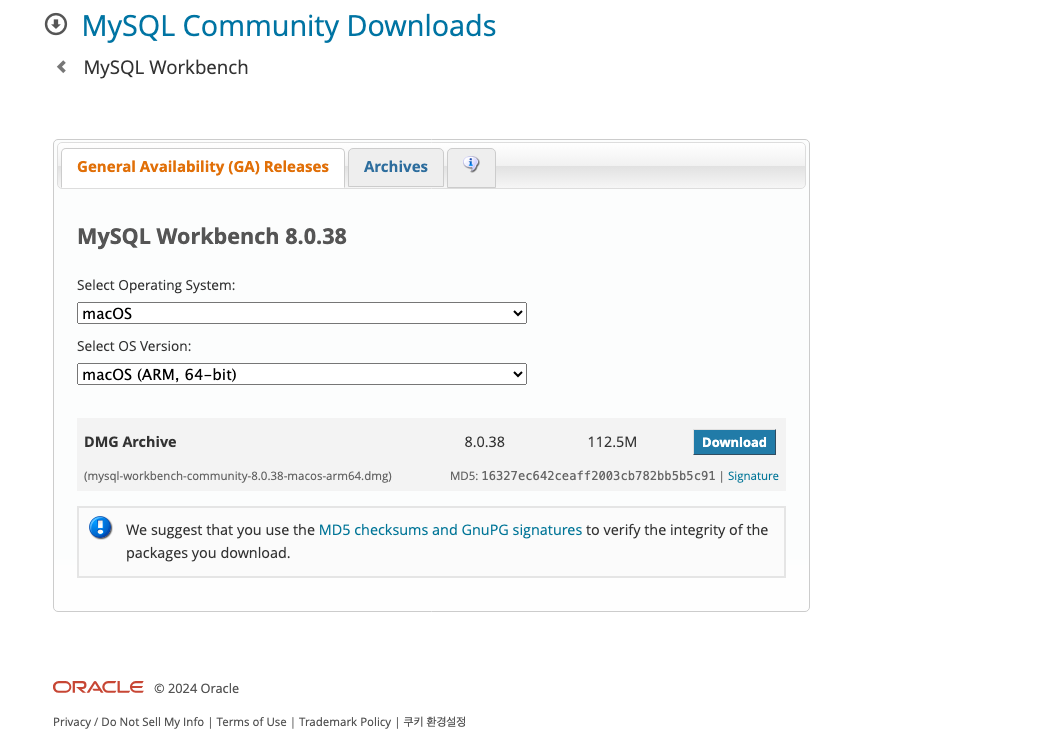The height and width of the screenshot is (753, 1039).
Task: Switch to General Availability (GA) Releases tab
Action: click(203, 167)
